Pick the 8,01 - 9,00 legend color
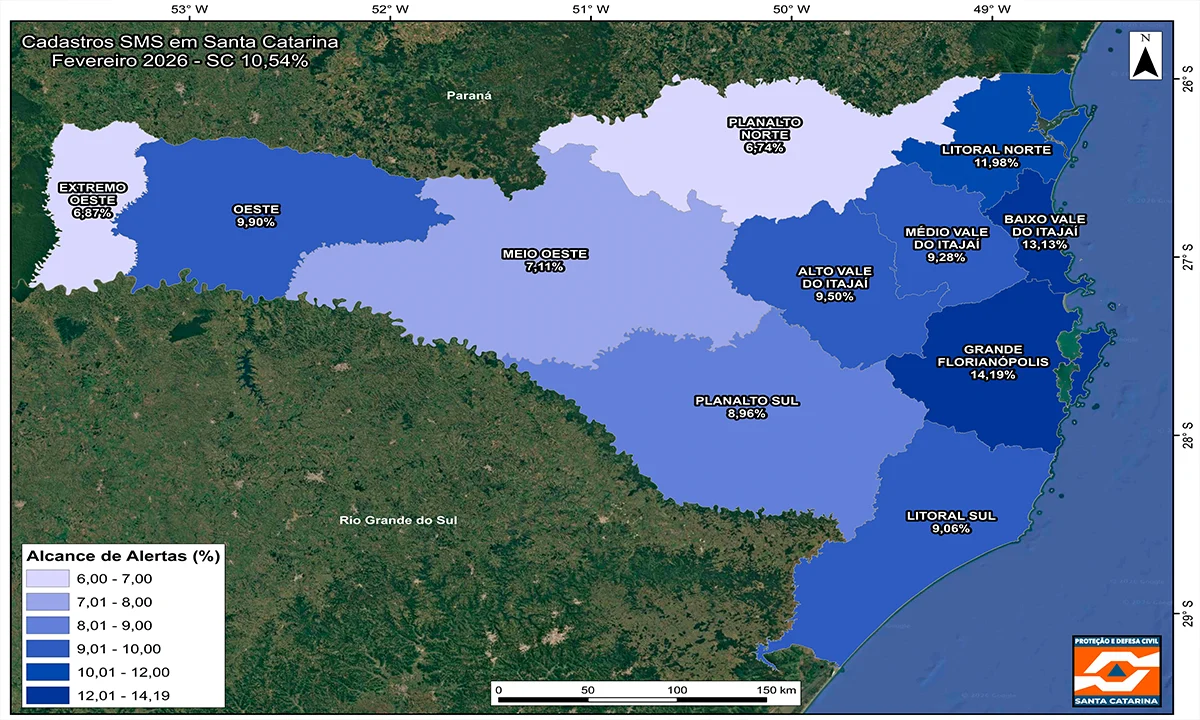Screen dimensions: 1200x720 click(47, 625)
